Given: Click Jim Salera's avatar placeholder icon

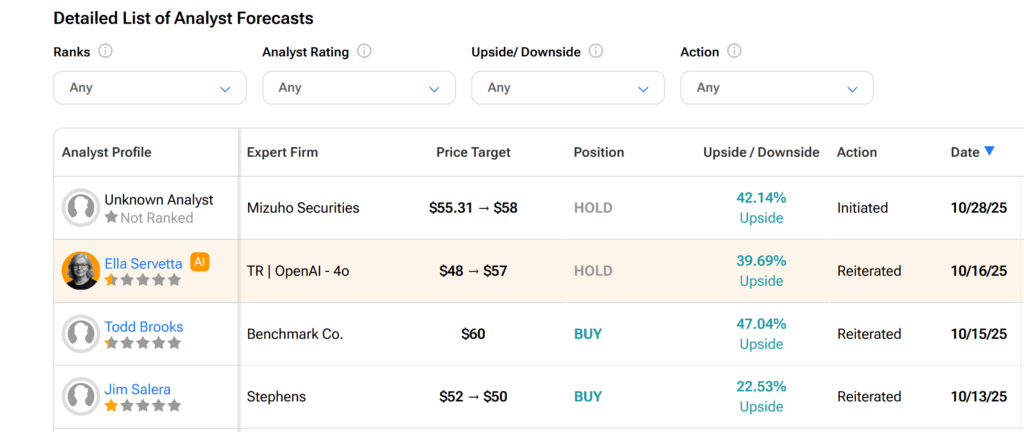Looking at the screenshot, I should [80, 397].
